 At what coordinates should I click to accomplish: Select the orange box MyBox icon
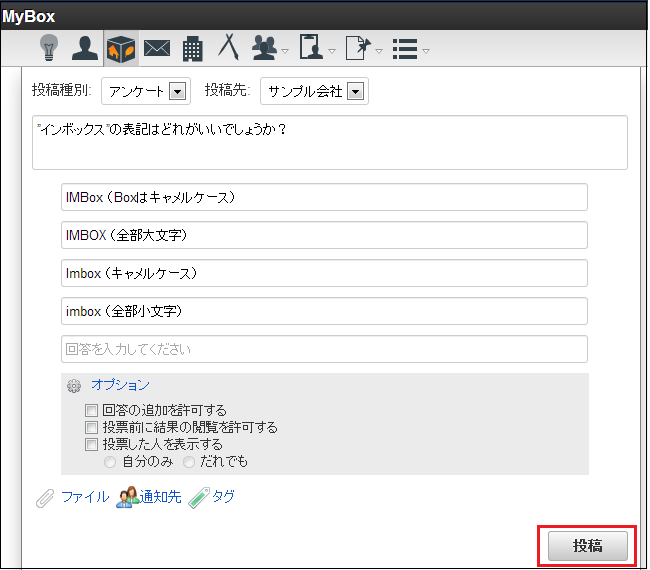pos(121,49)
